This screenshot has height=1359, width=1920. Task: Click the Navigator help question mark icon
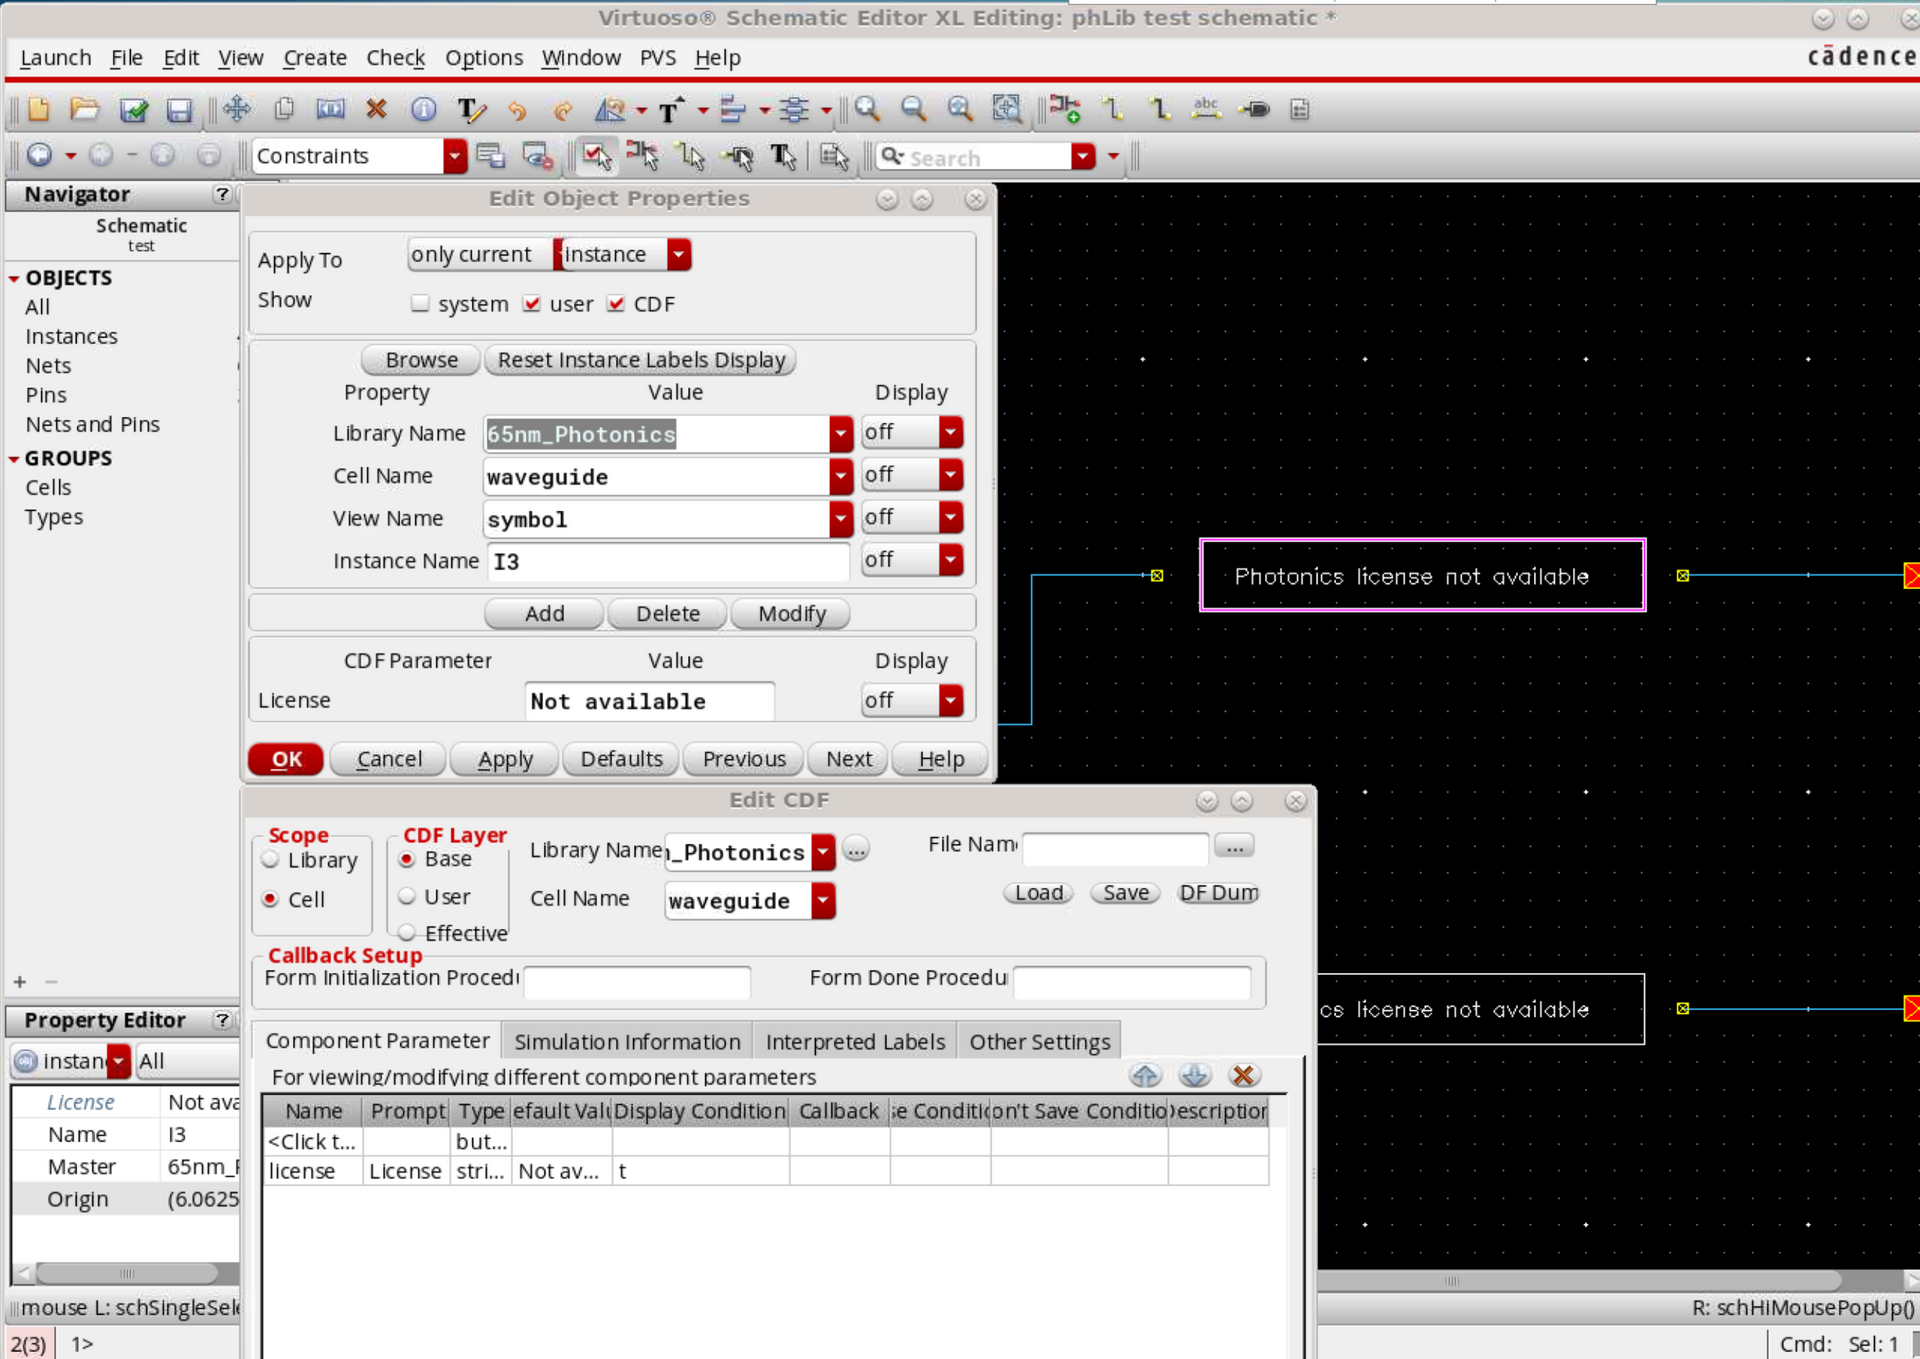pos(222,193)
